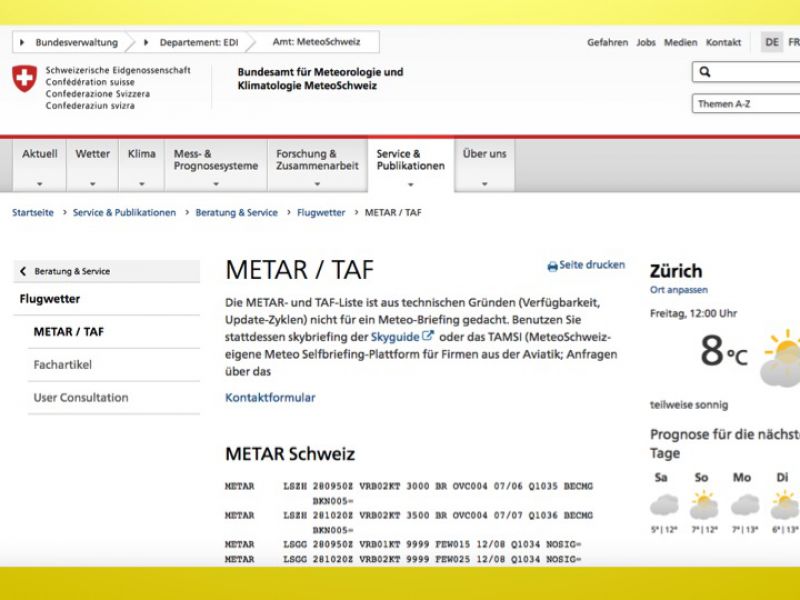Select the Tuesday forecast weather icon
Screen dimensions: 800x600
(784, 505)
